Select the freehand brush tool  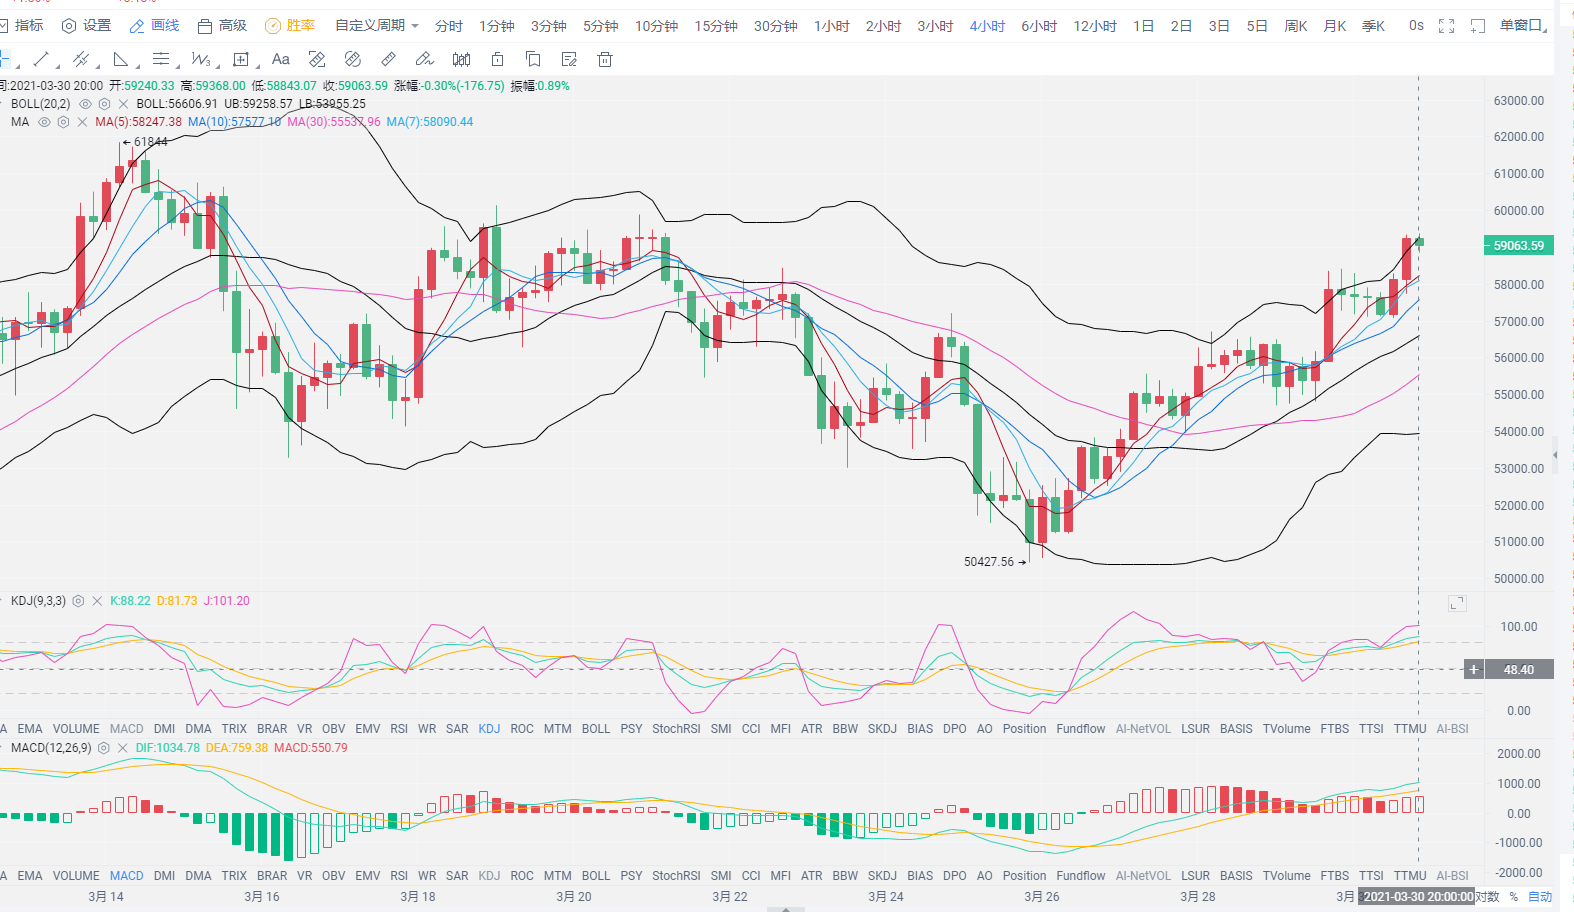(425, 59)
